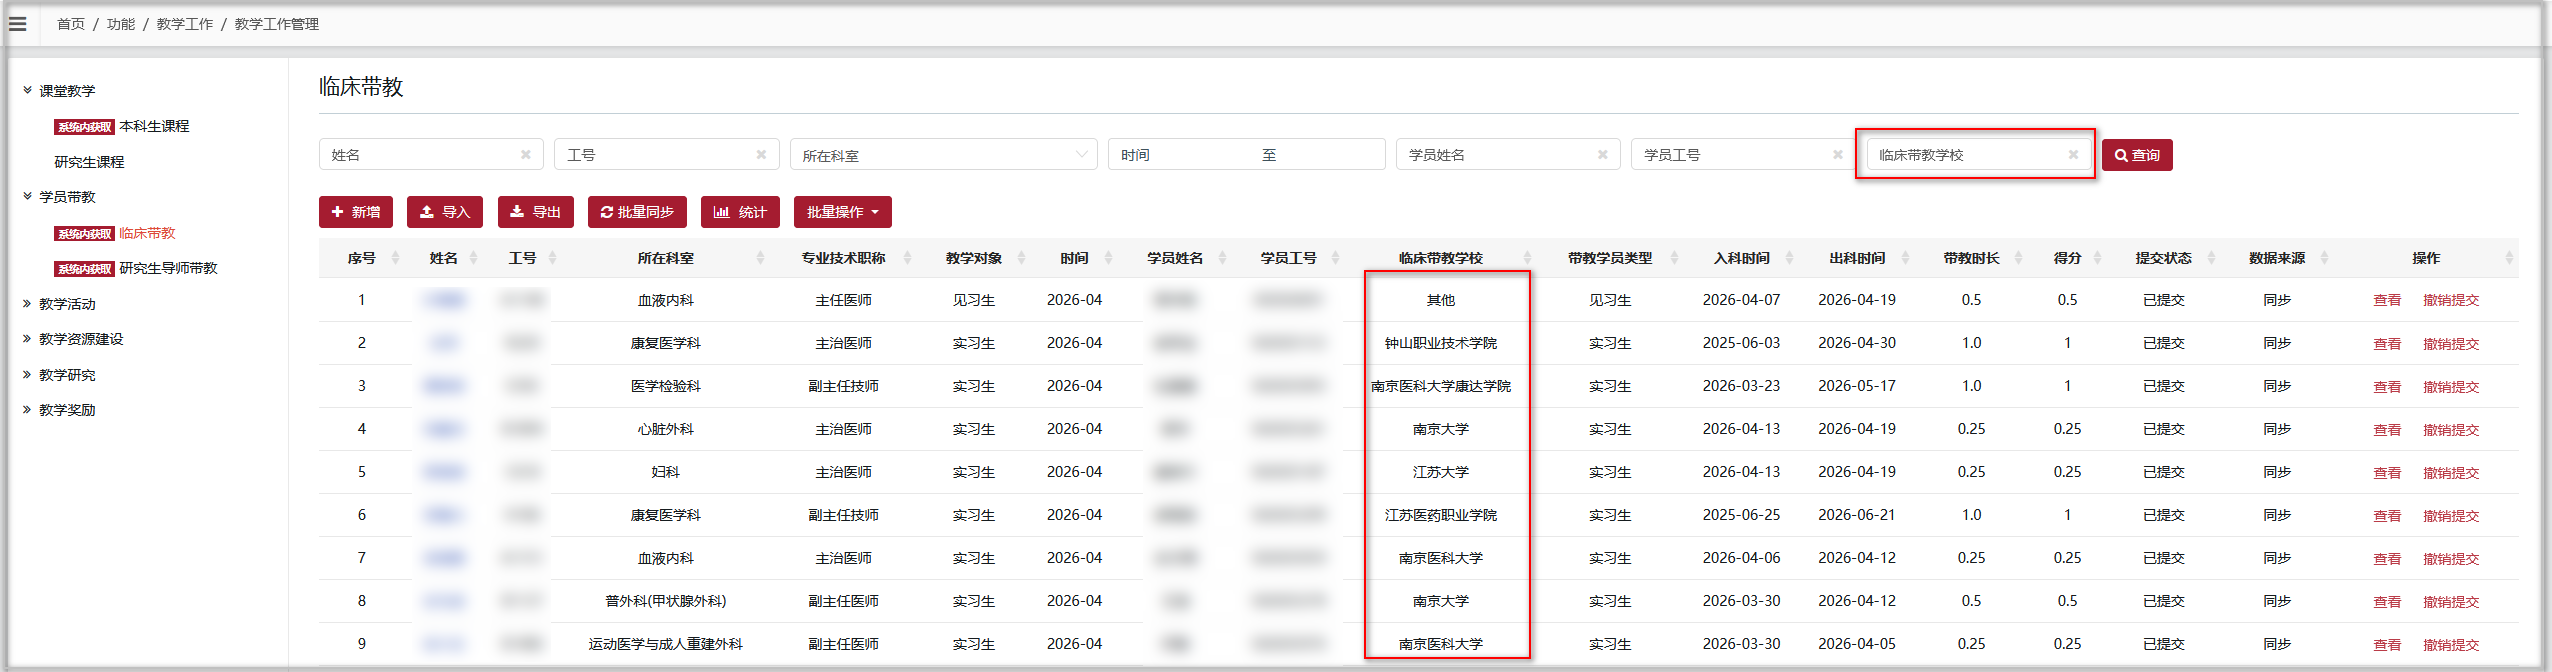Image resolution: width=2552 pixels, height=672 pixels.
Task: View row 8 普外科(甲状腺外科) record 查看
Action: point(2387,602)
